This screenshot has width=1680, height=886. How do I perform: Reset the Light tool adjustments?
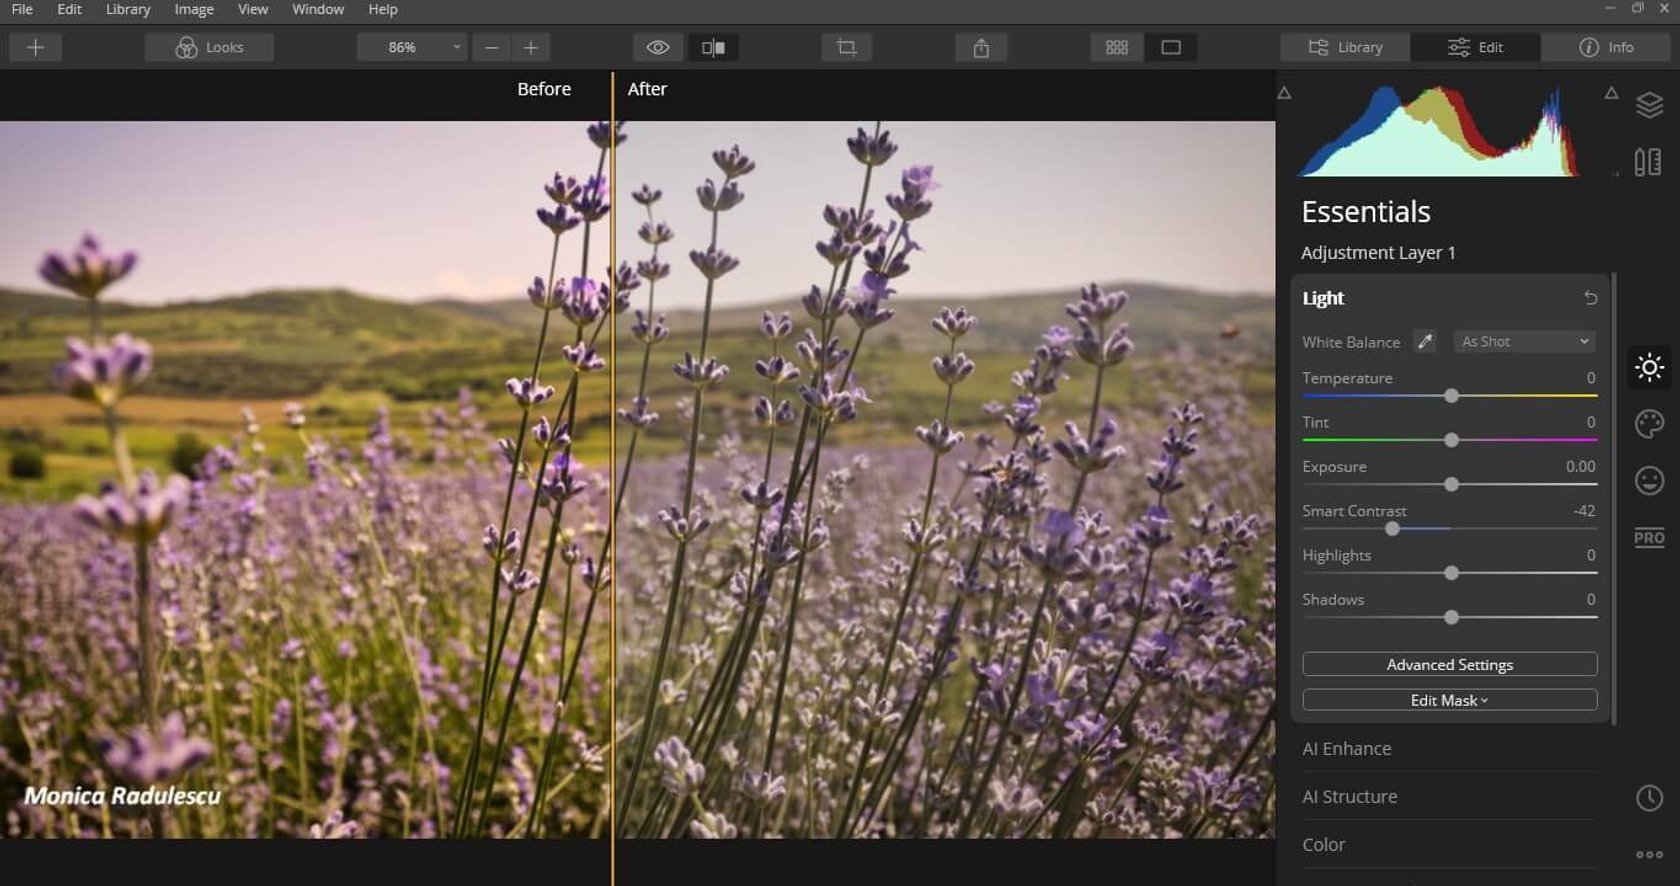coord(1590,298)
